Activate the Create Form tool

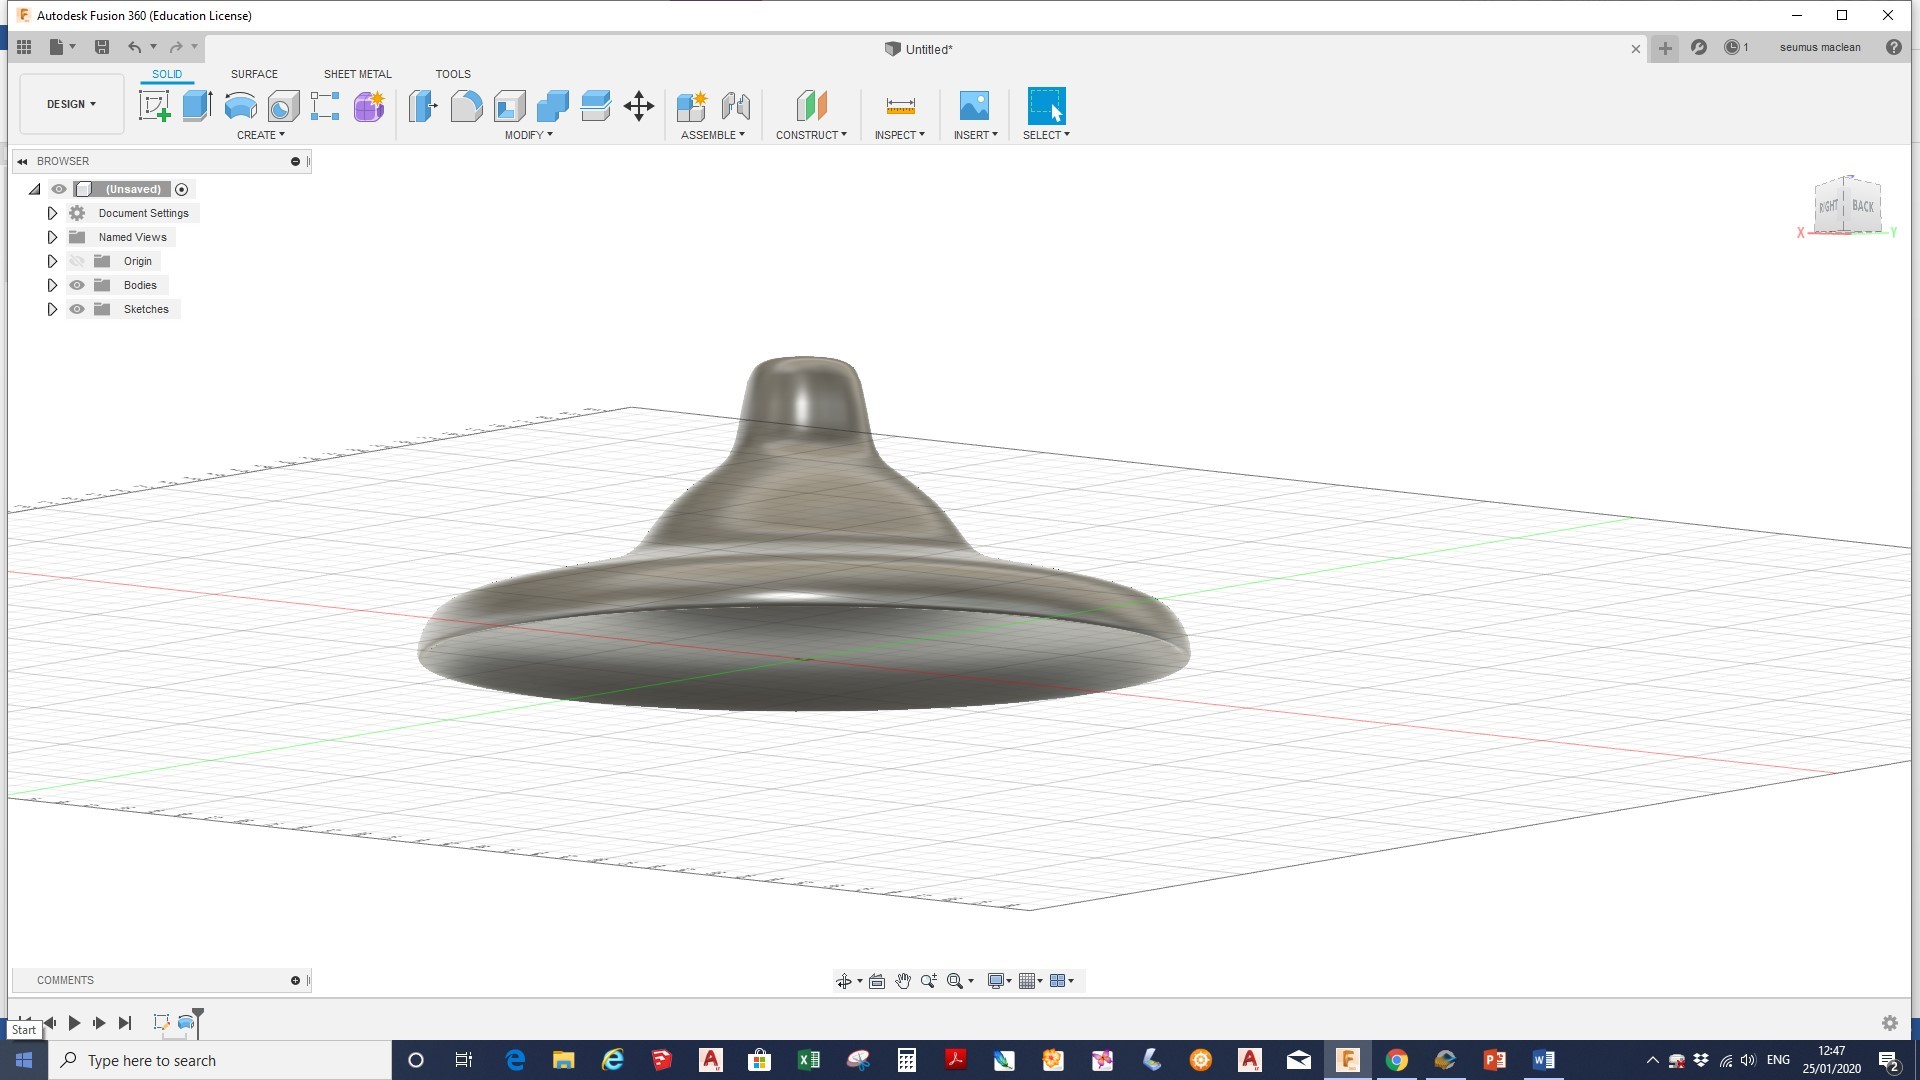[x=368, y=106]
